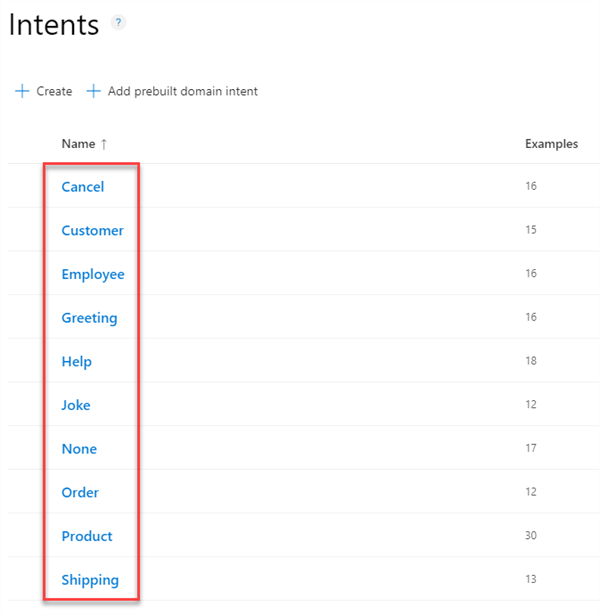
Task: Open the Shipping intent
Action: (90, 580)
